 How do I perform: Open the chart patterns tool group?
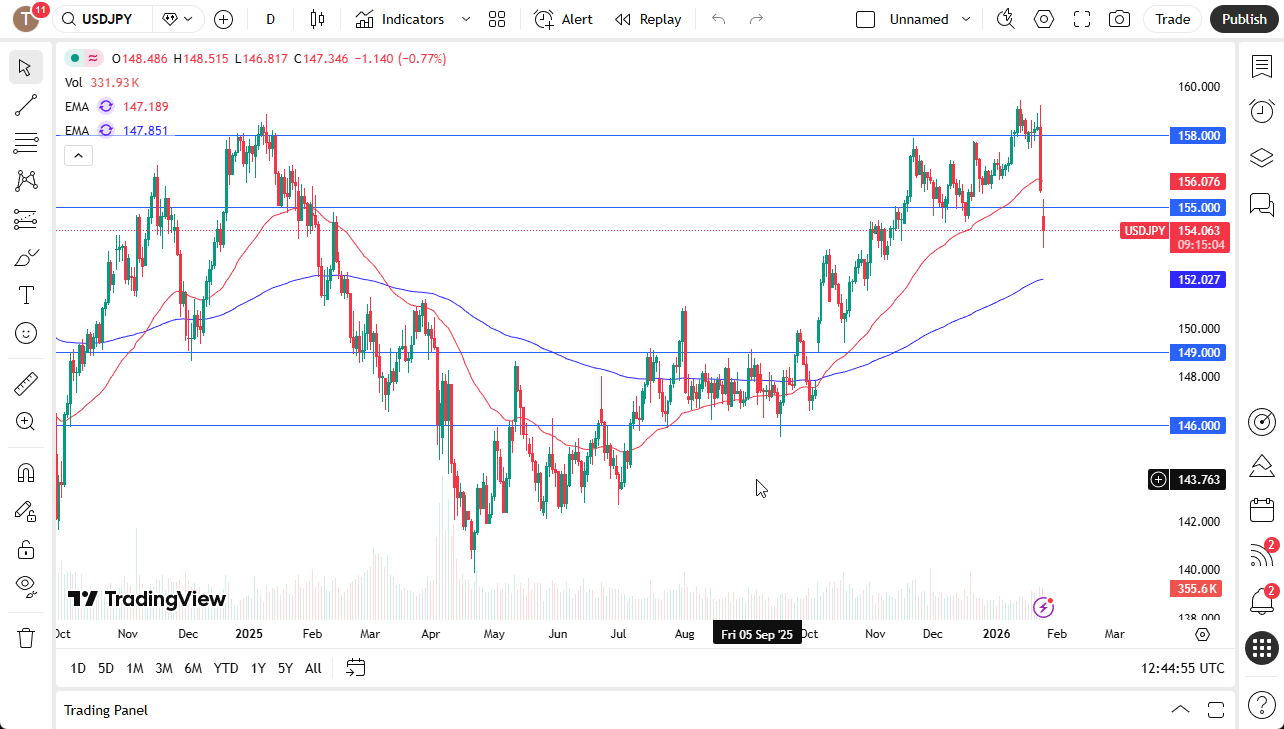tap(26, 181)
